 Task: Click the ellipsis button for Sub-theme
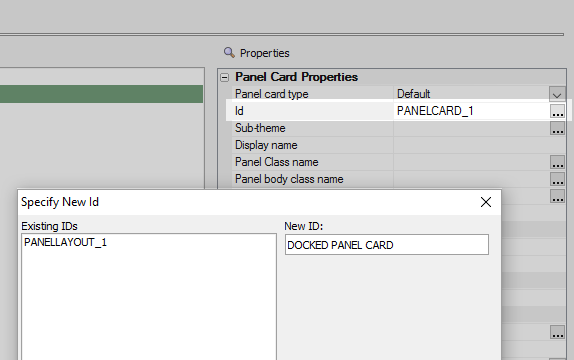tap(558, 128)
